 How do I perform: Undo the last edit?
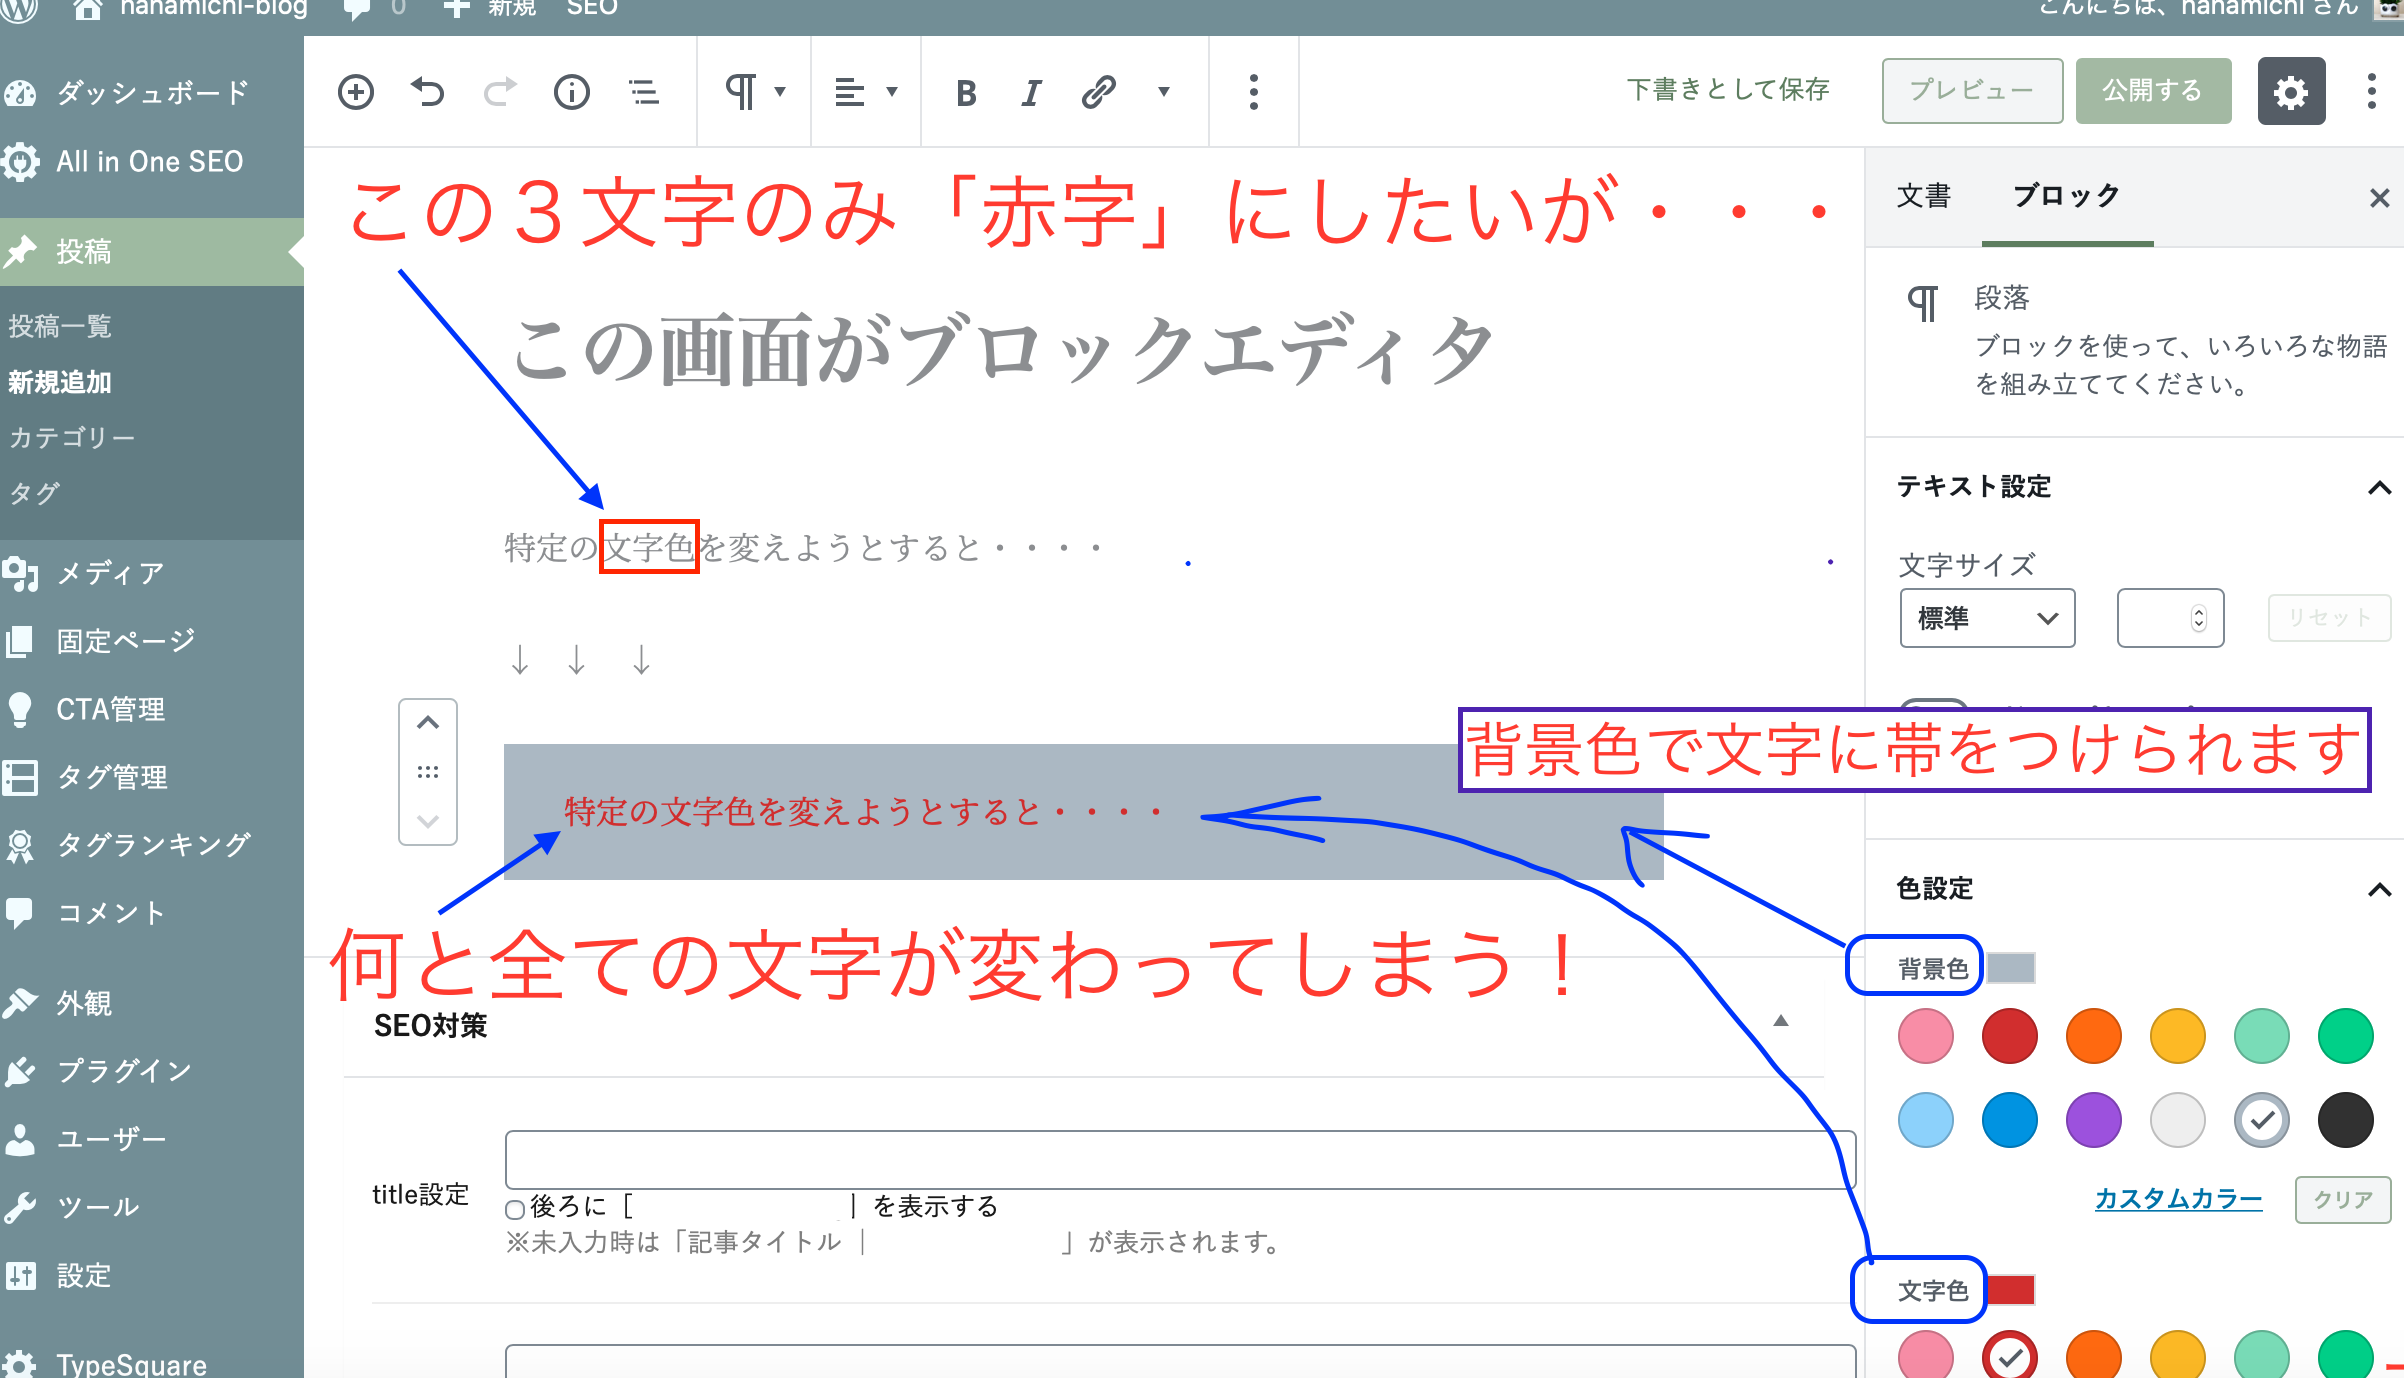428,92
